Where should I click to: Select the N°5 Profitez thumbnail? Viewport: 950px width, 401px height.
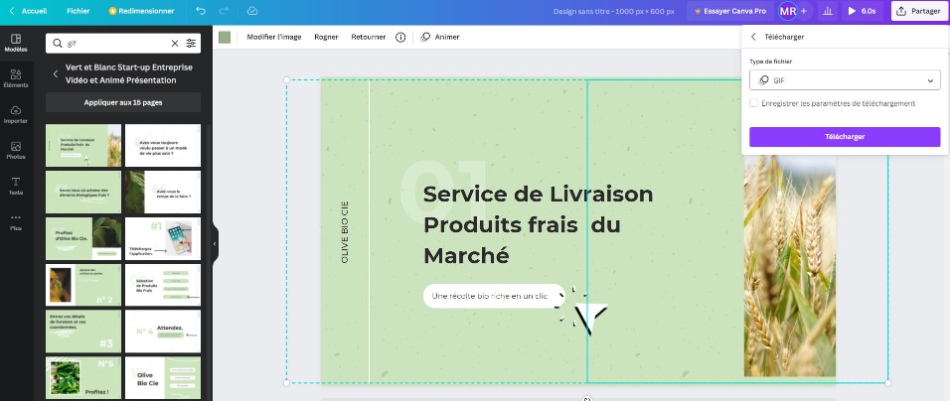tap(84, 377)
